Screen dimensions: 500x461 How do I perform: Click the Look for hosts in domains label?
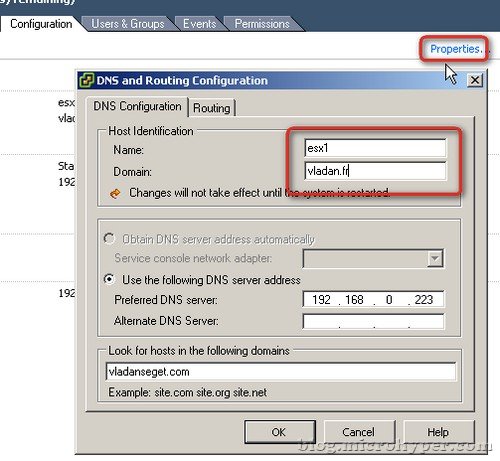click(199, 351)
